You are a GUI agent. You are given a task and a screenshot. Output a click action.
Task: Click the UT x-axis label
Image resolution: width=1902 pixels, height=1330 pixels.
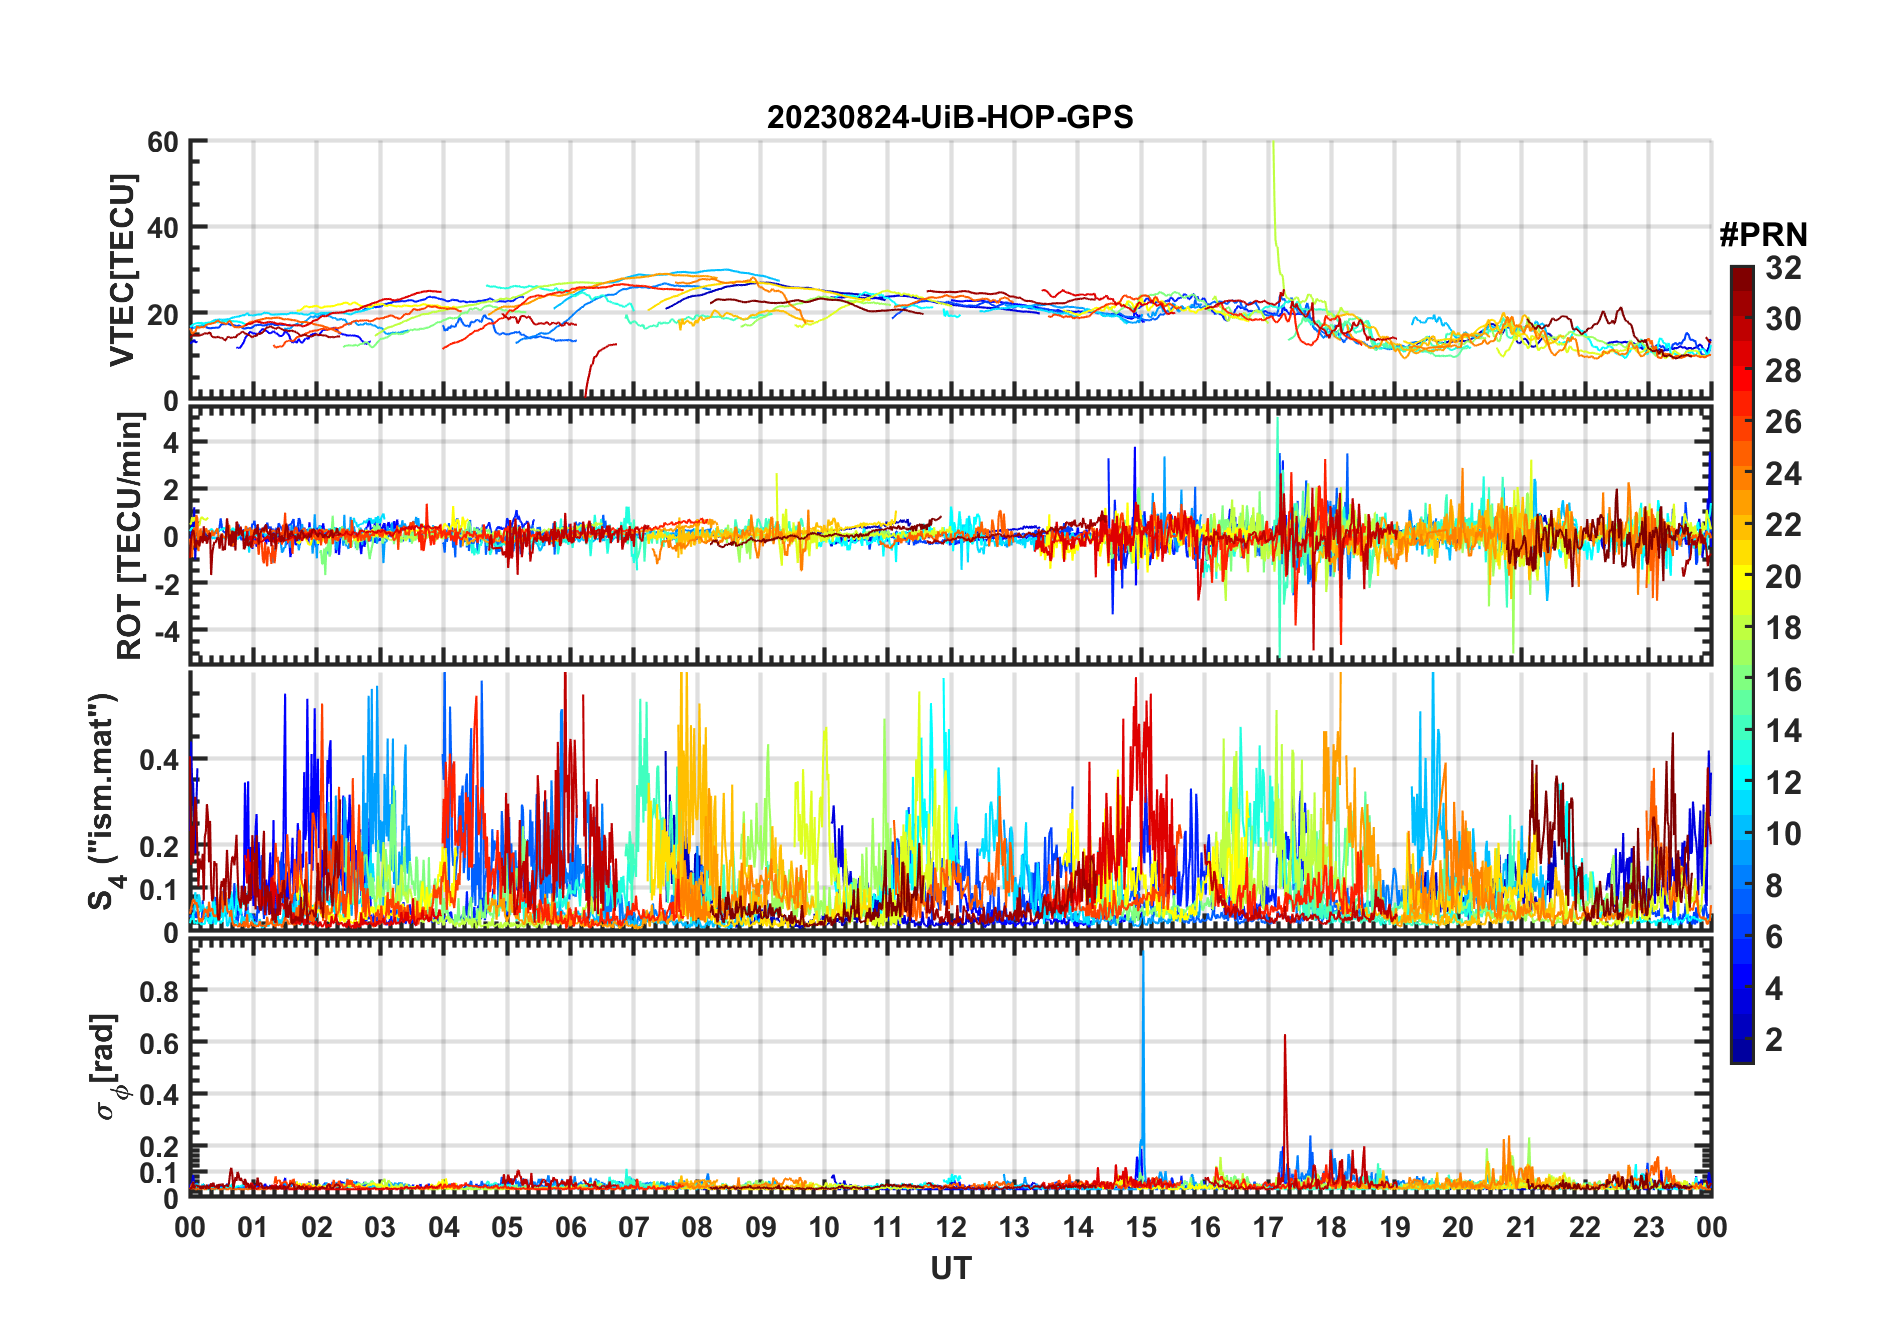tap(950, 1269)
